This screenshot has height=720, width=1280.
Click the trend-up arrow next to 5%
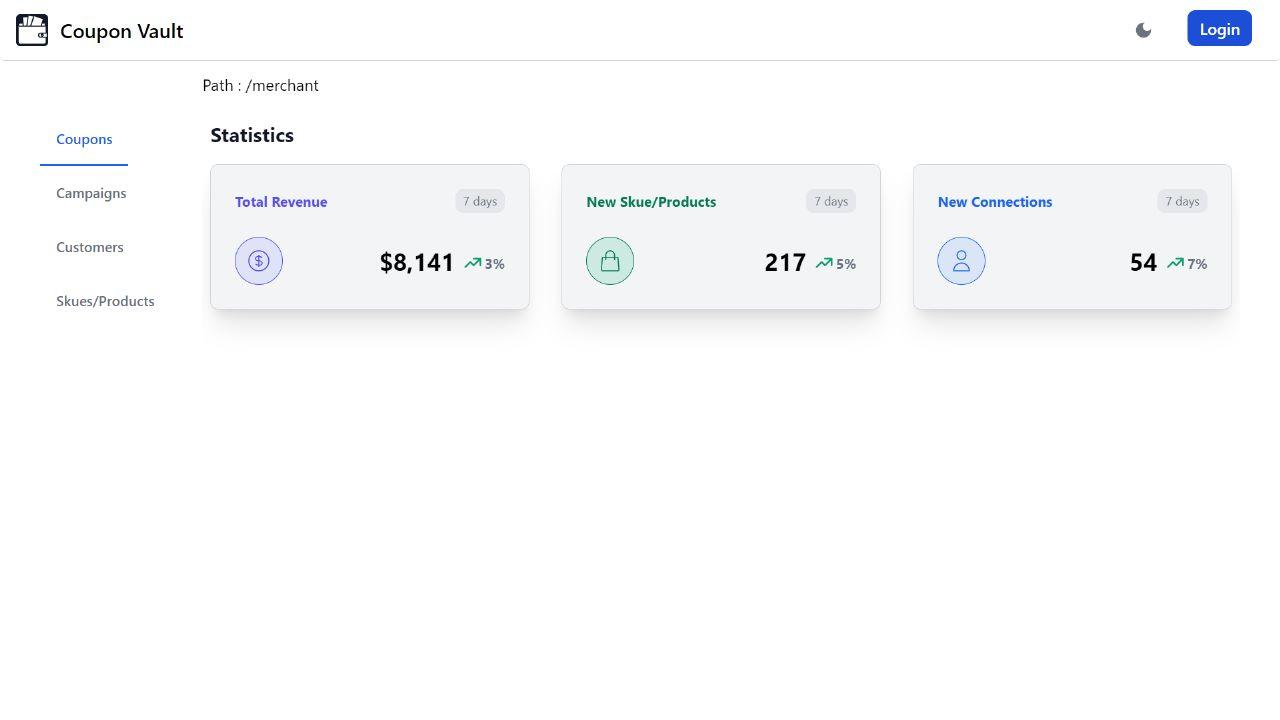click(824, 263)
